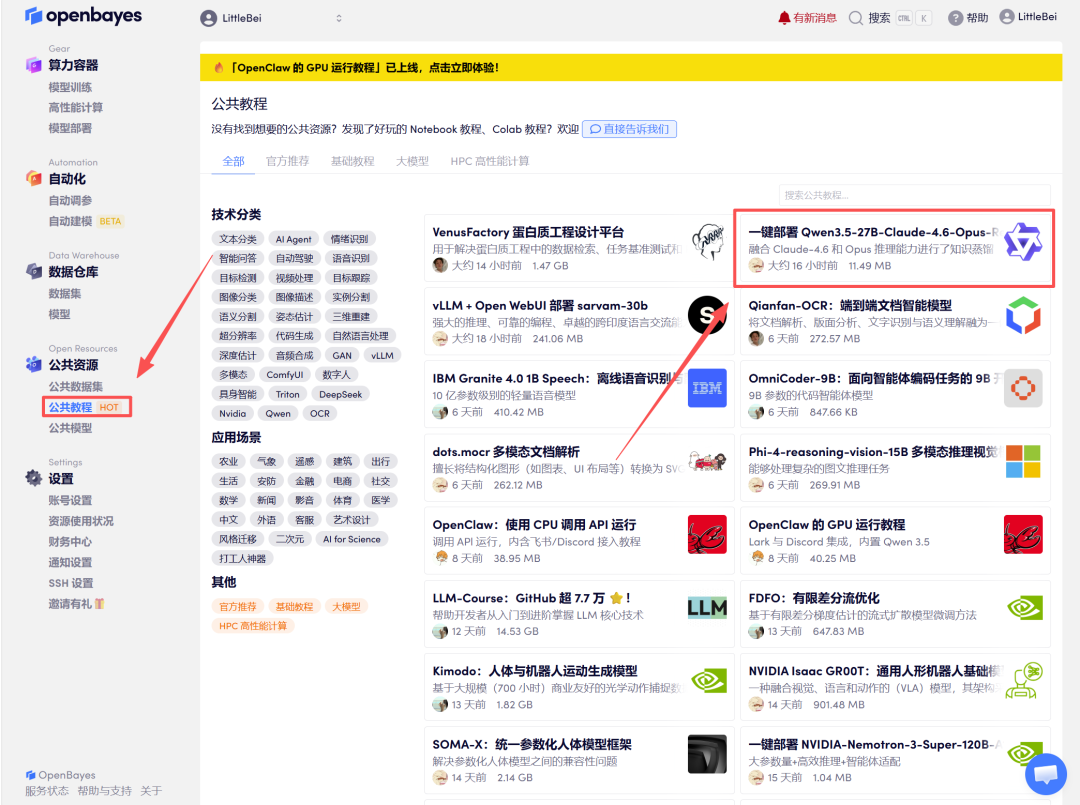
Task: Click the VenusFactory card thumbnail
Action: click(x=708, y=242)
